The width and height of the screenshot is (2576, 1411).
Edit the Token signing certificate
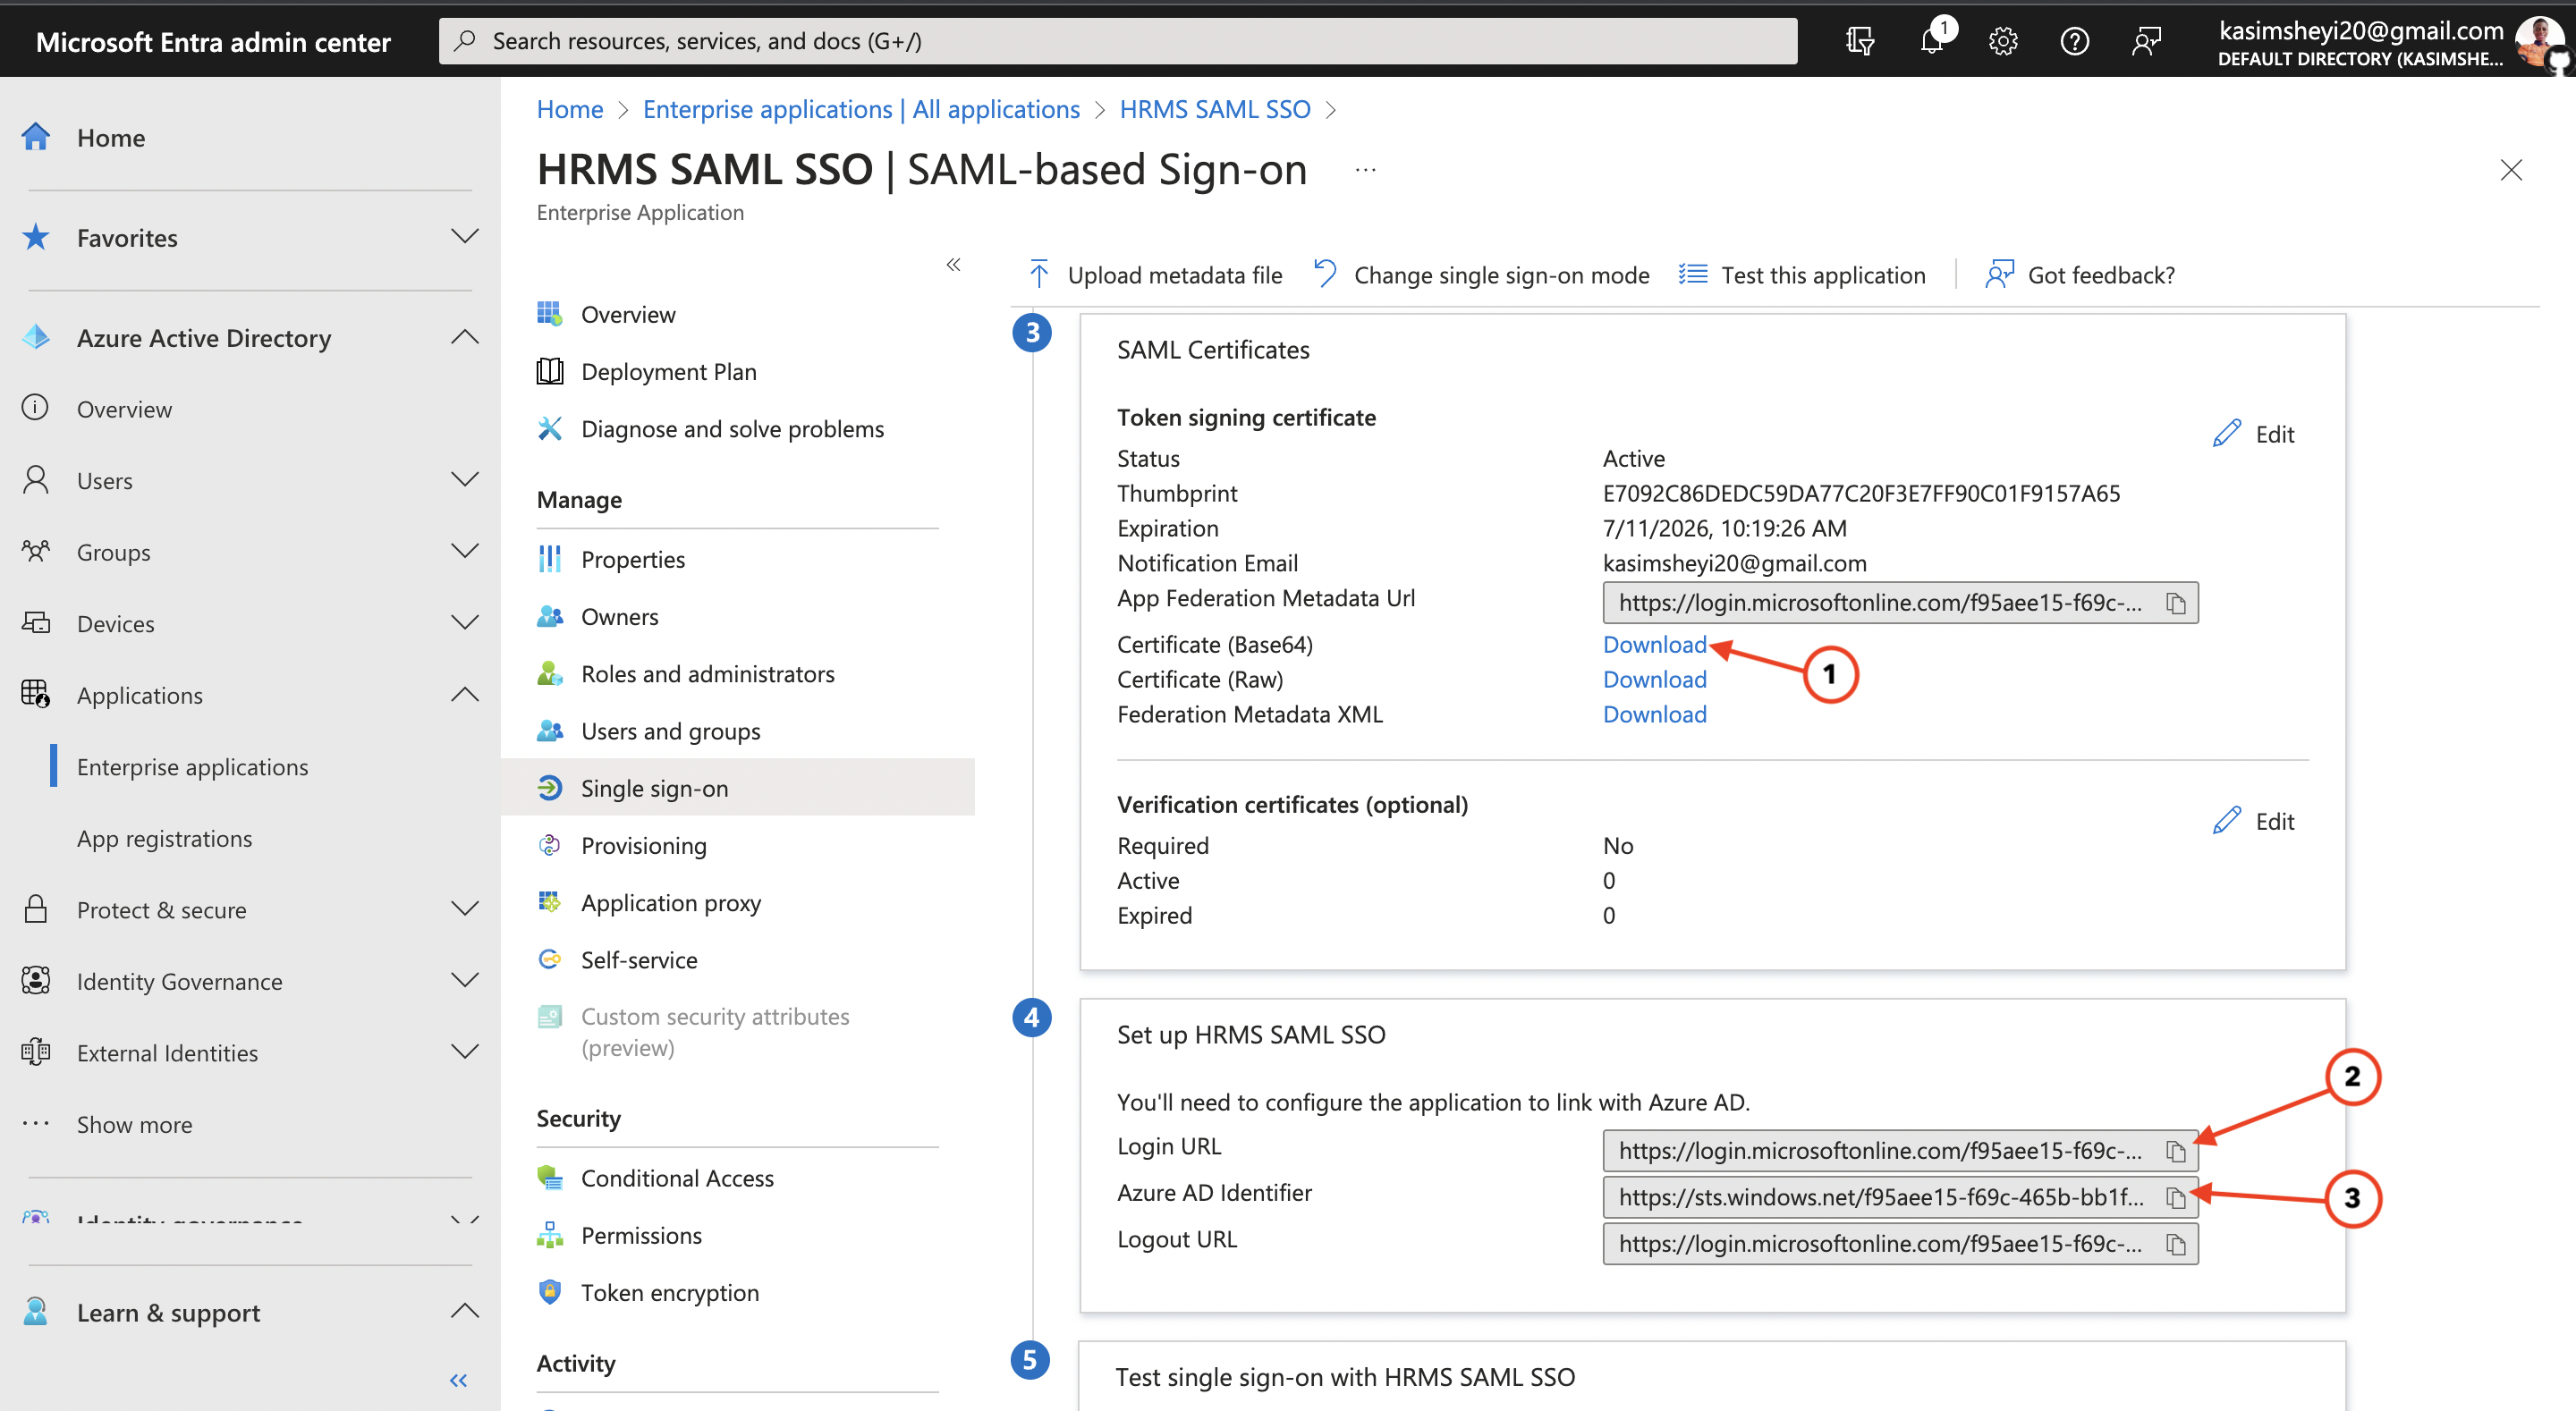2254,434
